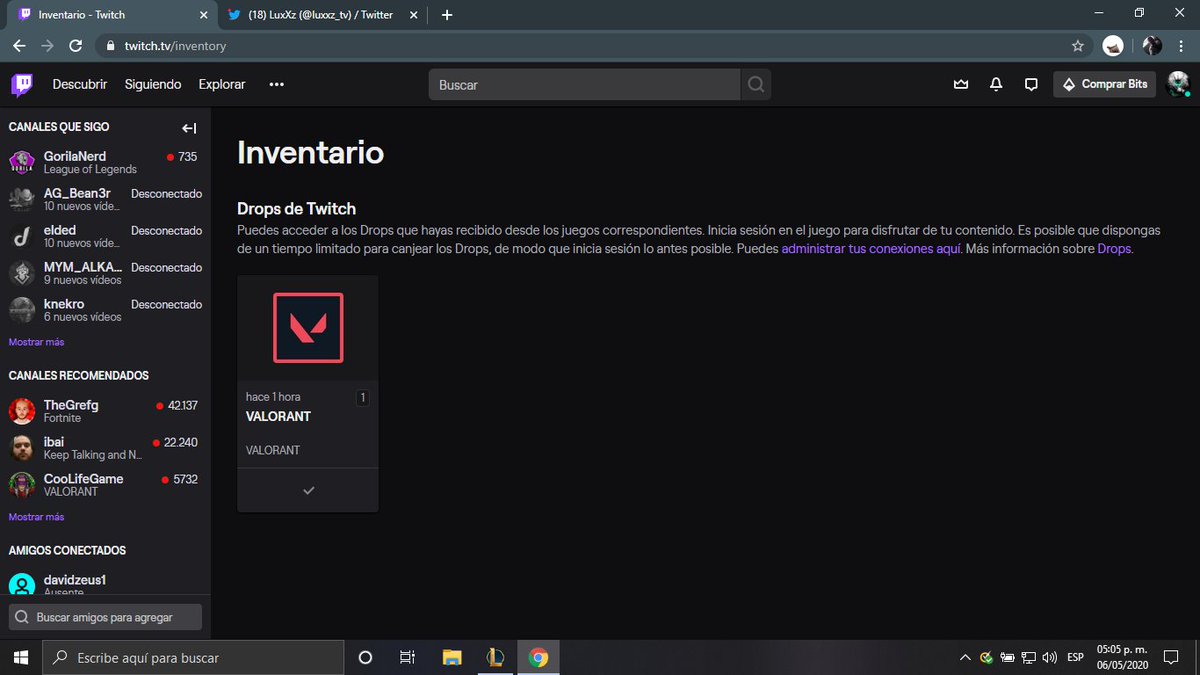The width and height of the screenshot is (1200, 675).
Task: Open Cortana circle on taskbar
Action: 365,657
